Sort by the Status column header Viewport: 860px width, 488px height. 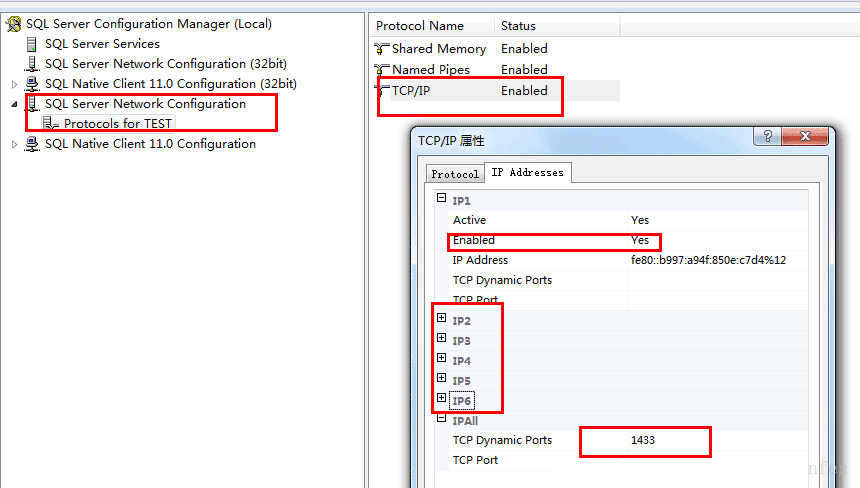pos(519,26)
